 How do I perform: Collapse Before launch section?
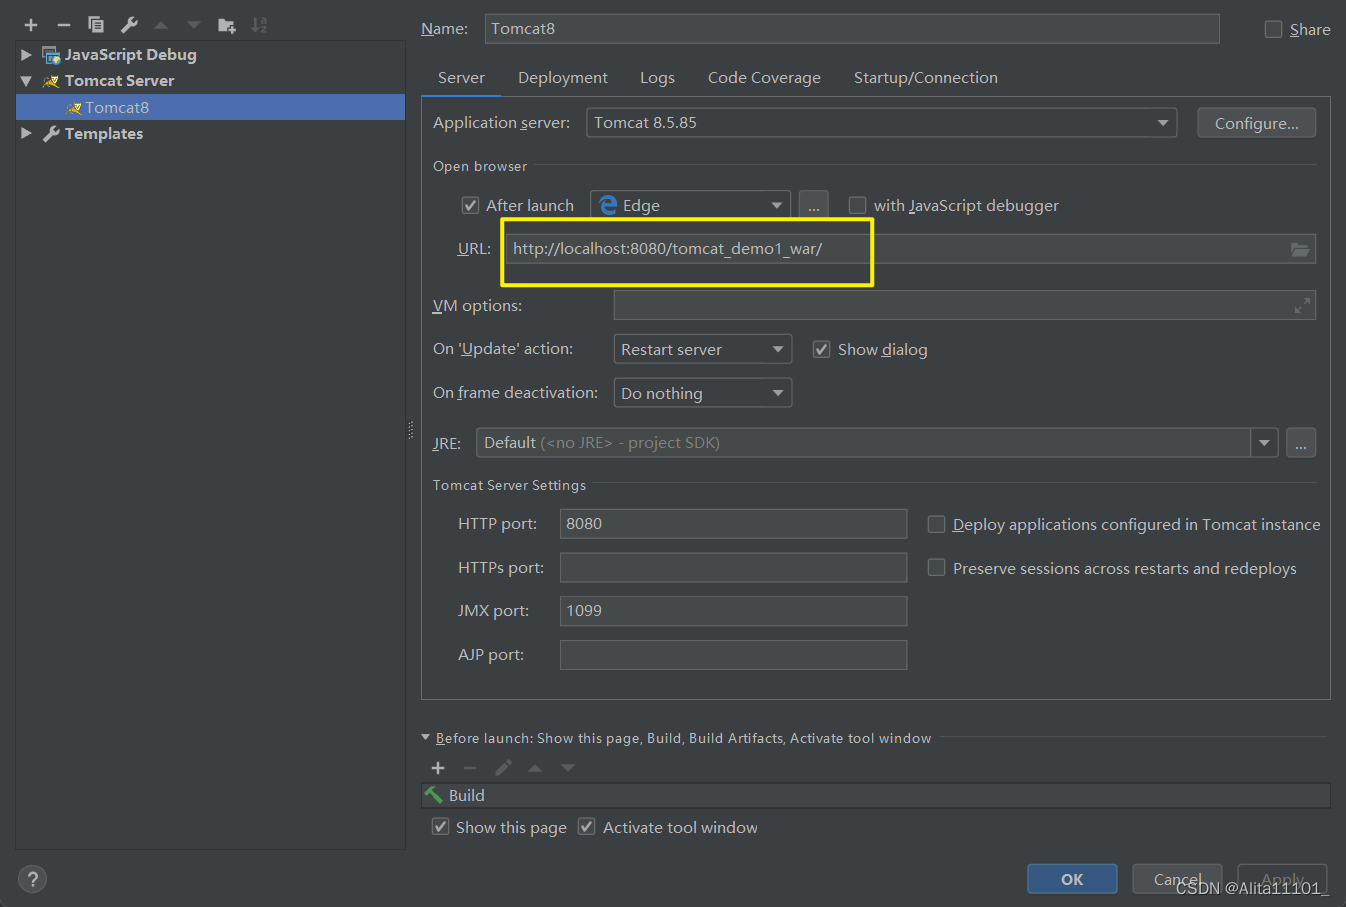[x=426, y=738]
